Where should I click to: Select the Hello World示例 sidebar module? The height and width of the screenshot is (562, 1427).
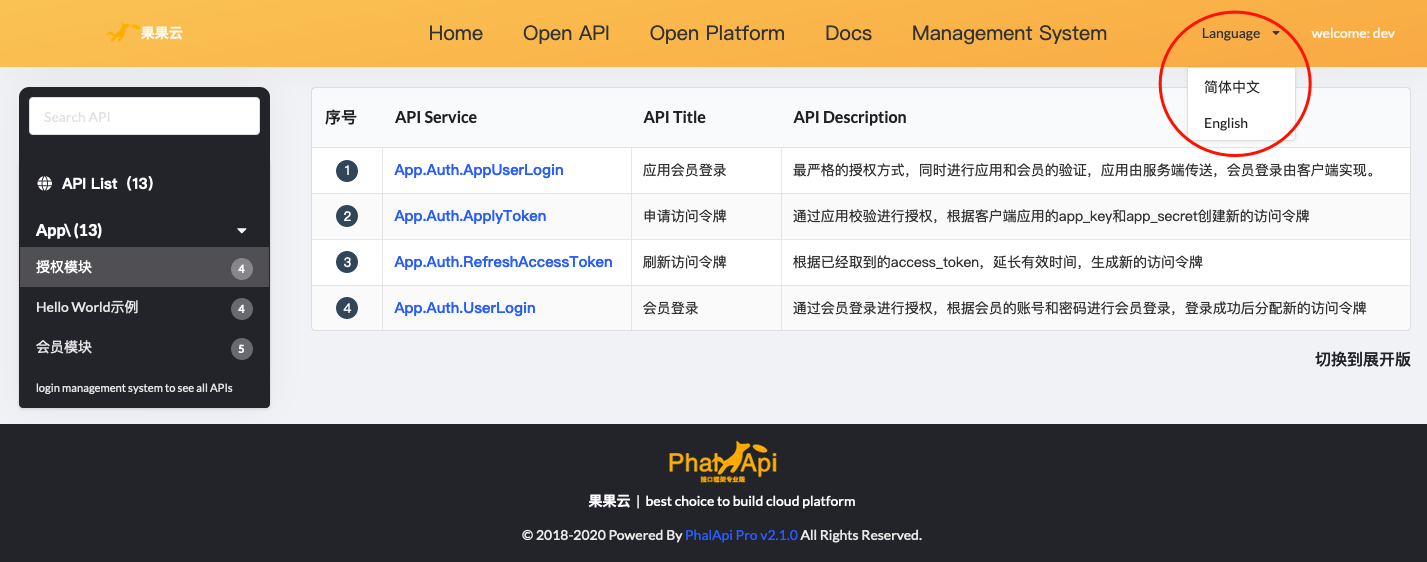[87, 307]
